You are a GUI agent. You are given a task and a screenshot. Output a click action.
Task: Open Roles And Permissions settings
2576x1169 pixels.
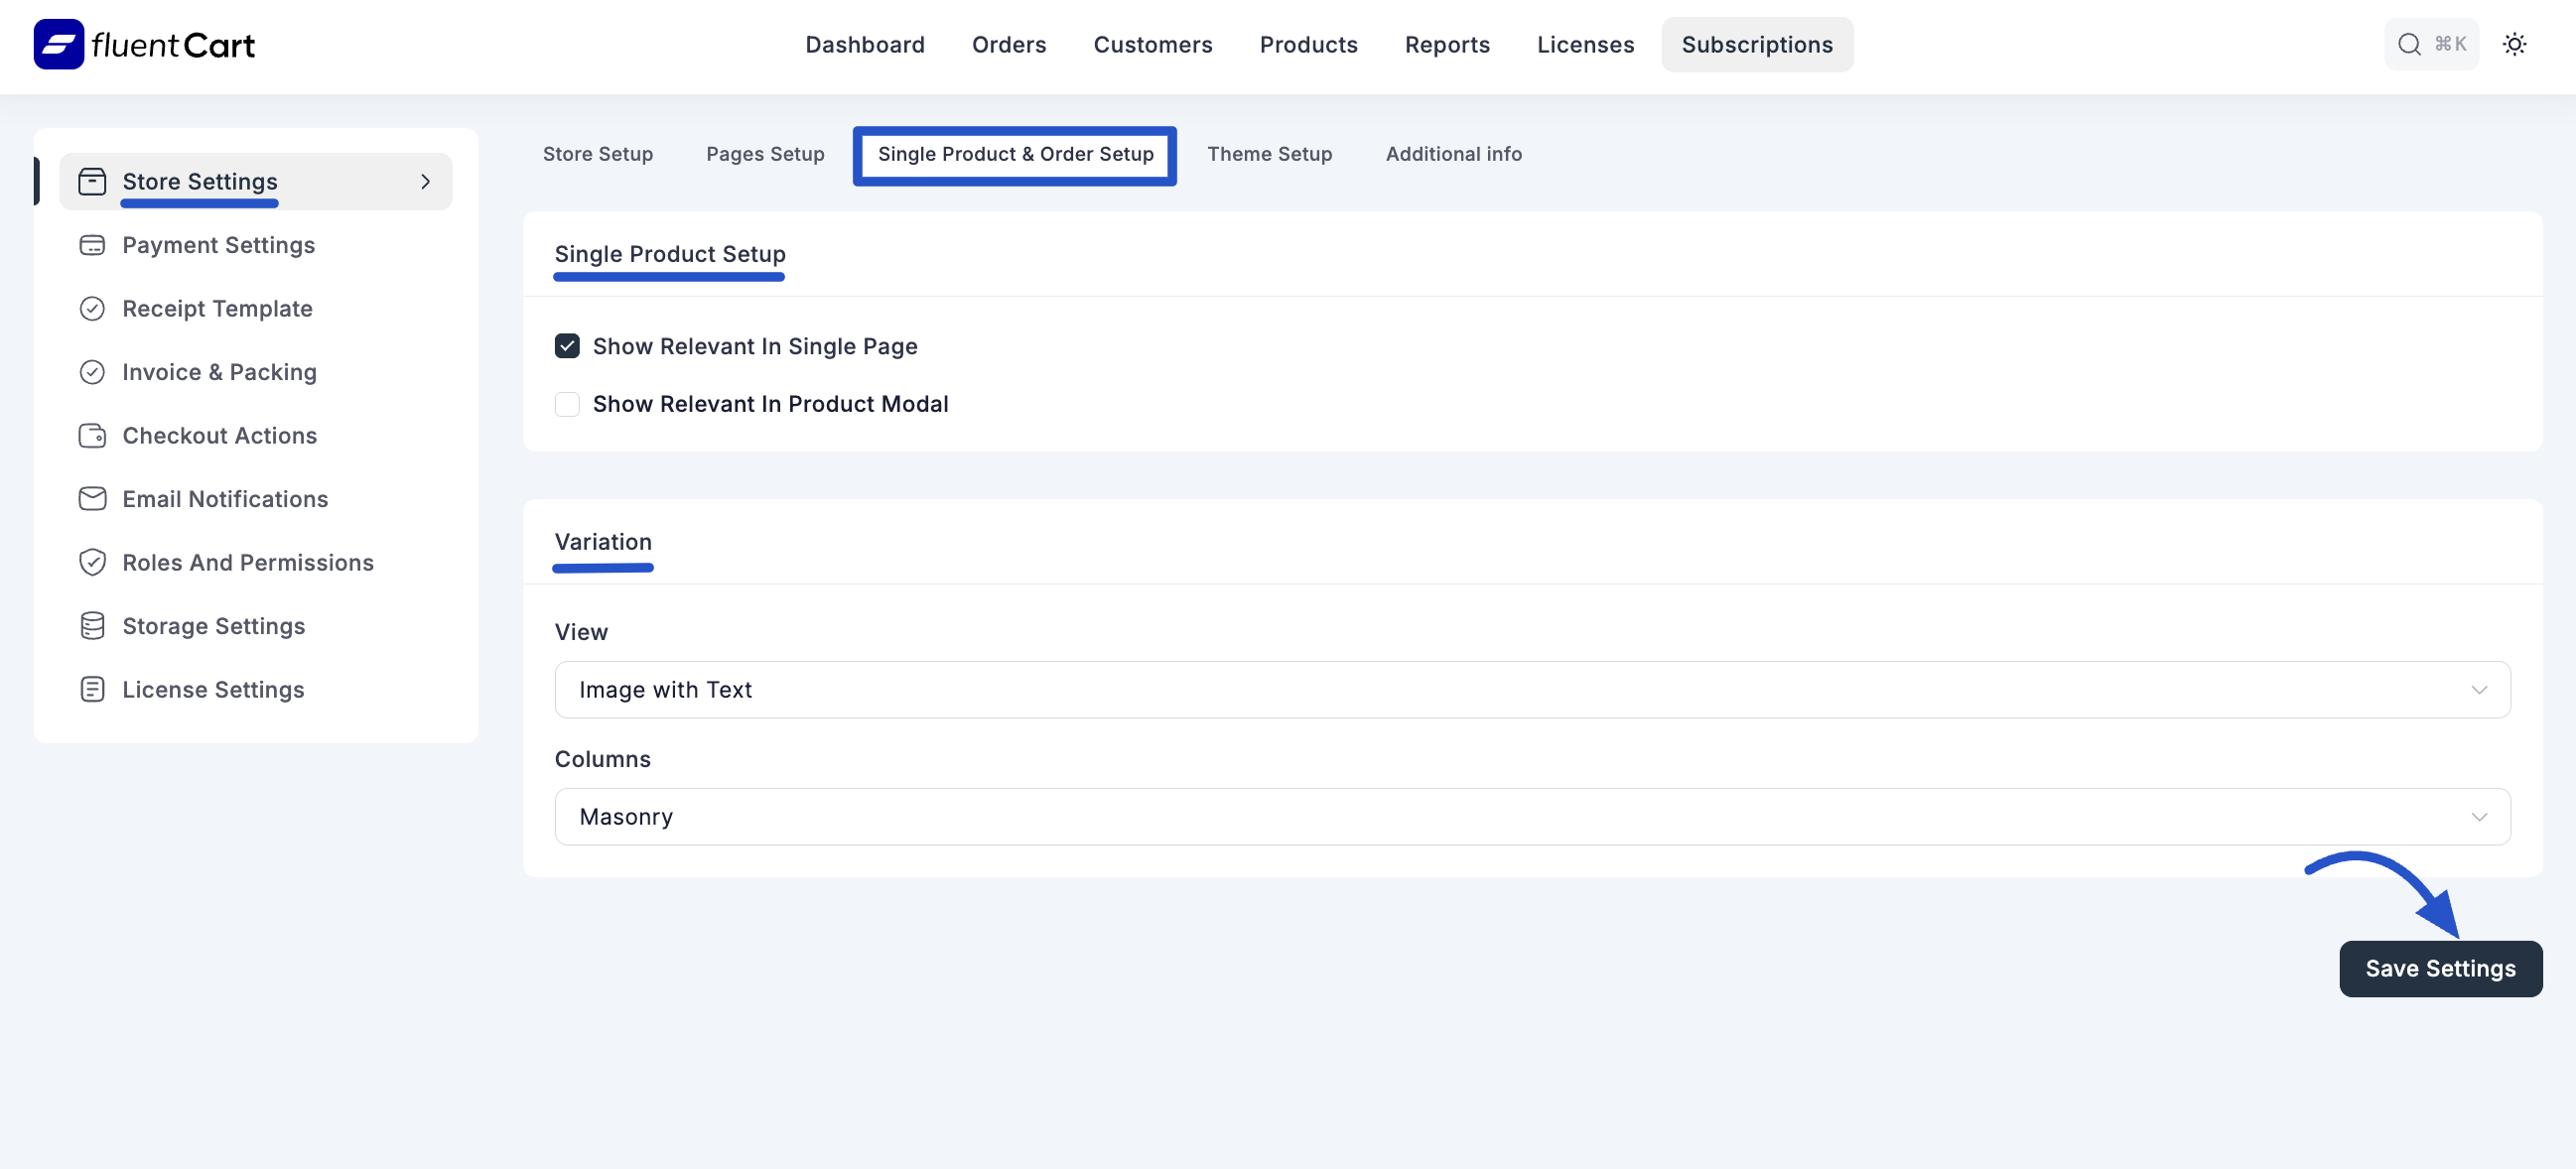point(248,562)
